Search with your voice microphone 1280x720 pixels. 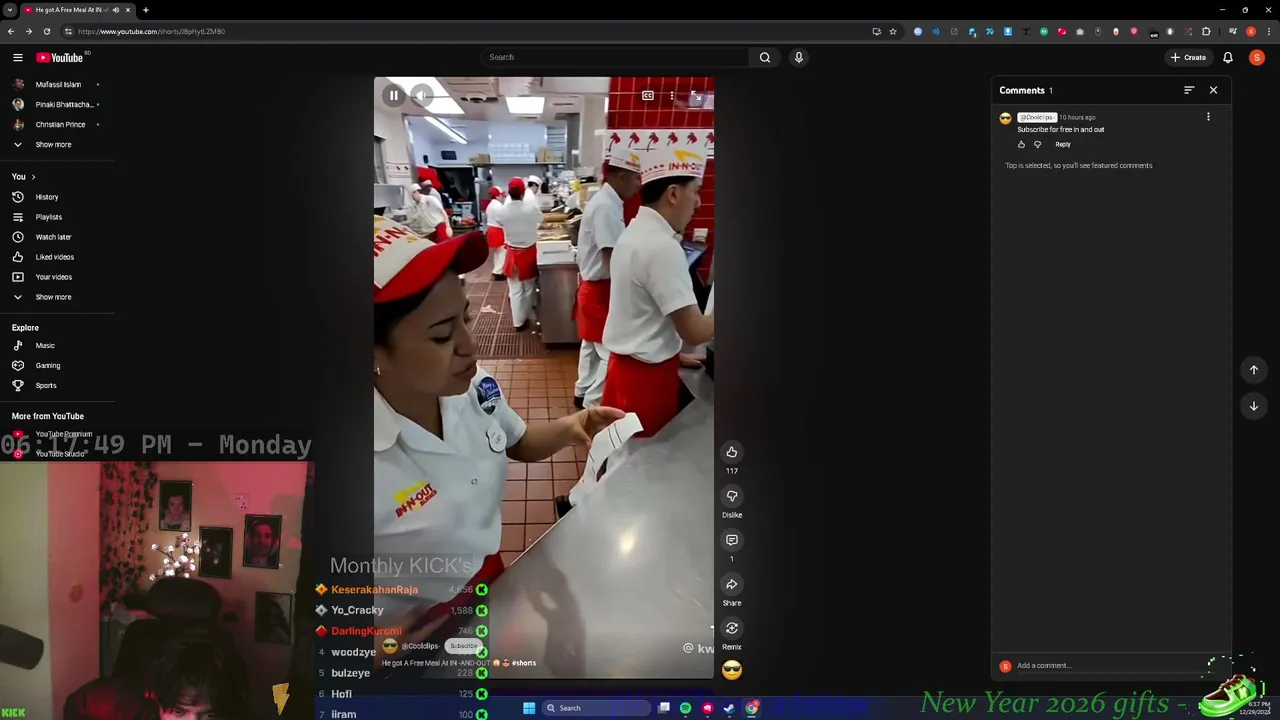tap(799, 57)
